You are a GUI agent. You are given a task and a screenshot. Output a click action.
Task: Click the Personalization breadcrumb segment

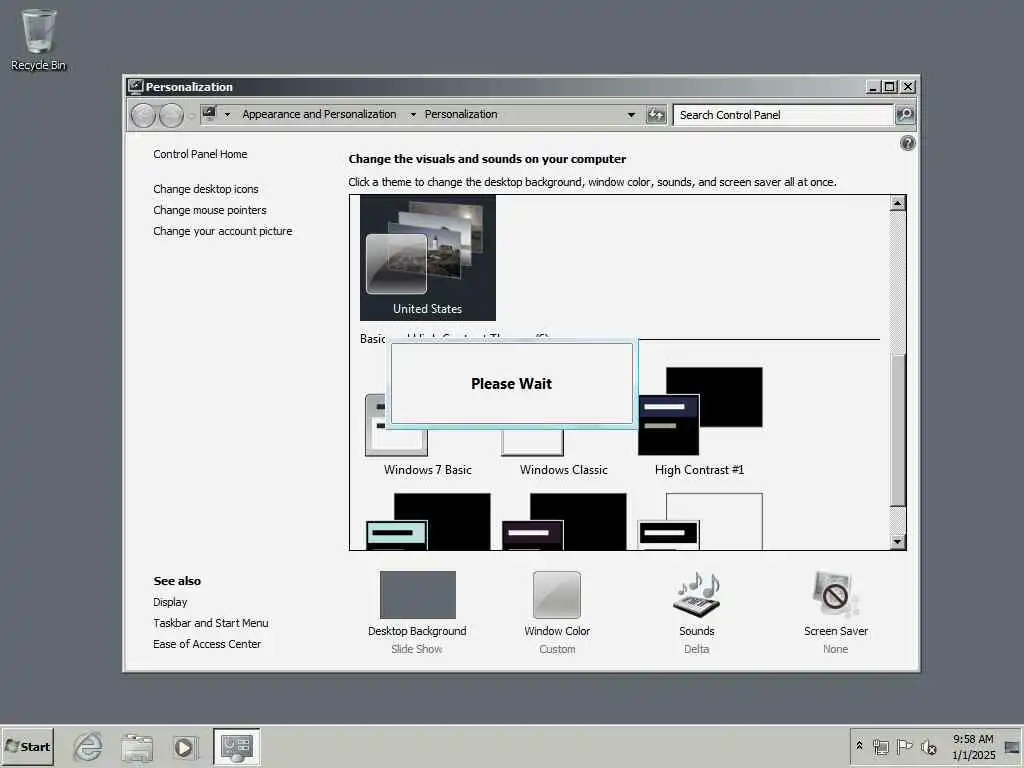tap(461, 114)
